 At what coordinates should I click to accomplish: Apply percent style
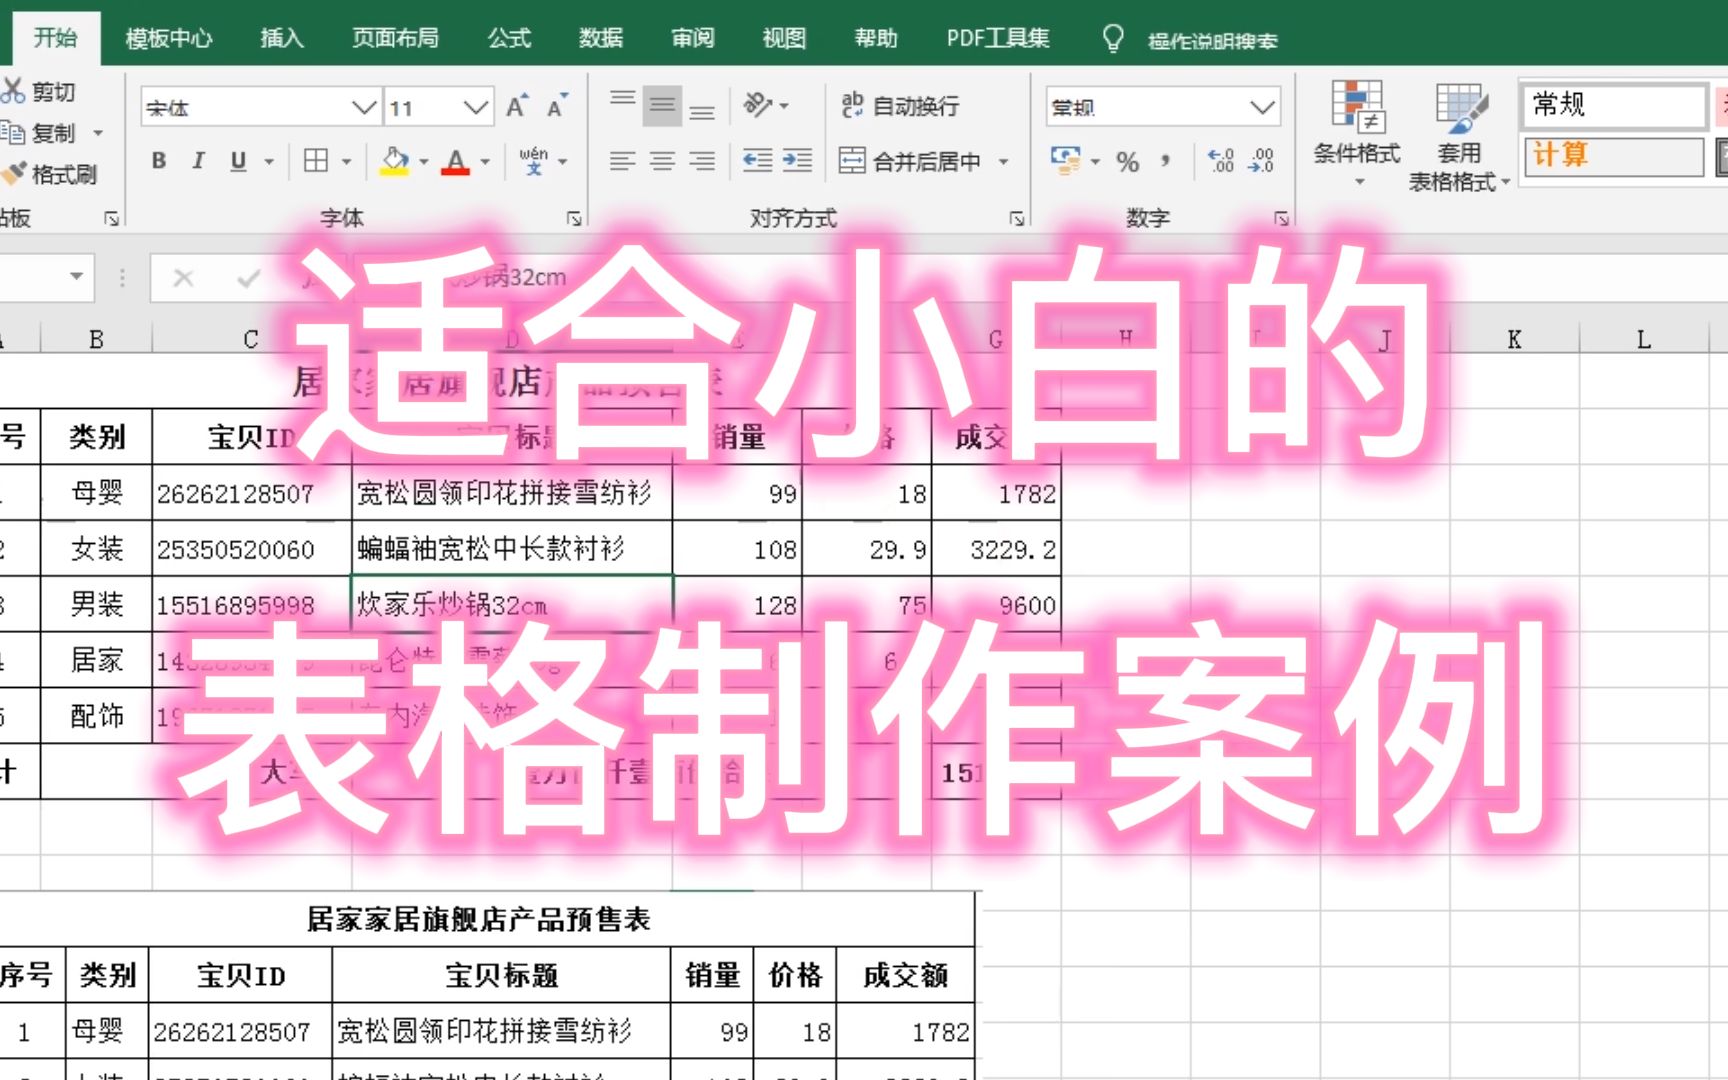[x=1128, y=161]
